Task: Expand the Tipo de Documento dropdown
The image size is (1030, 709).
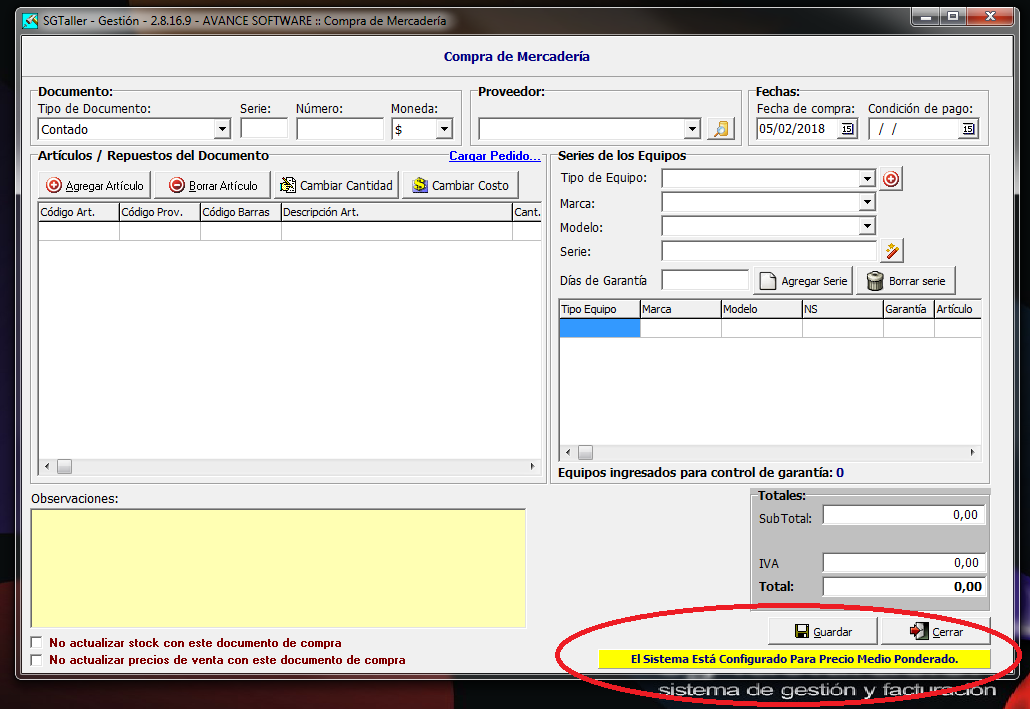Action: [221, 129]
